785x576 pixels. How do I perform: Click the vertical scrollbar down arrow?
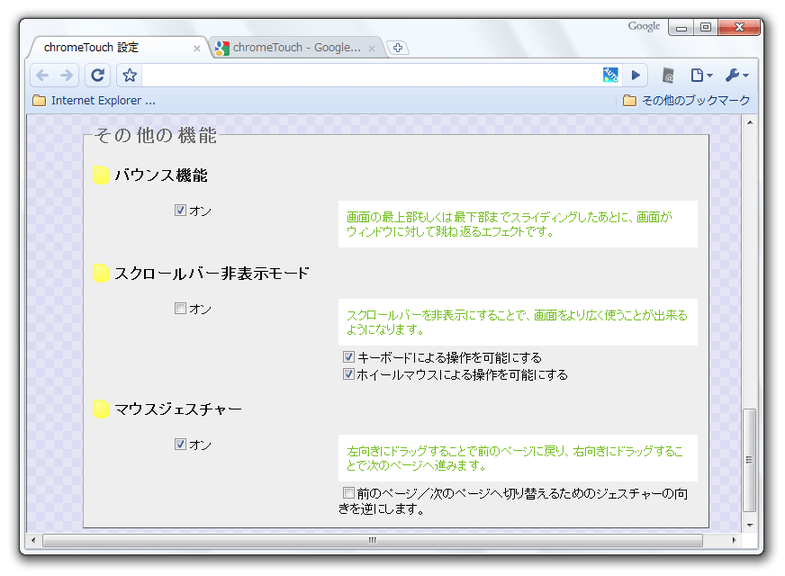coord(749,525)
